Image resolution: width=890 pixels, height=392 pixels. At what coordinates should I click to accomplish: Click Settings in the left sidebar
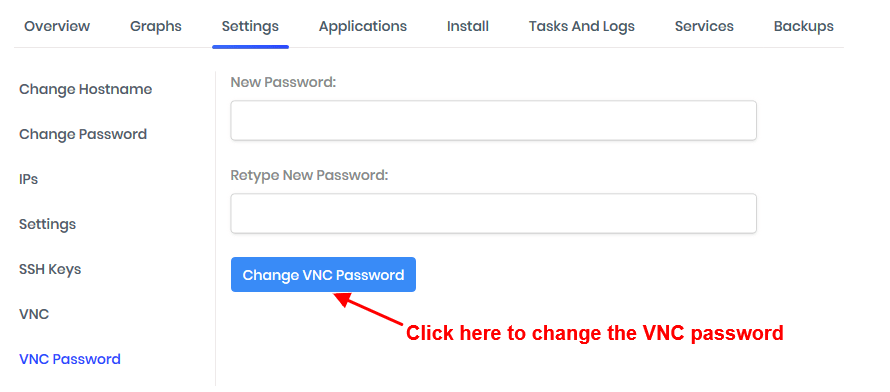(x=47, y=224)
